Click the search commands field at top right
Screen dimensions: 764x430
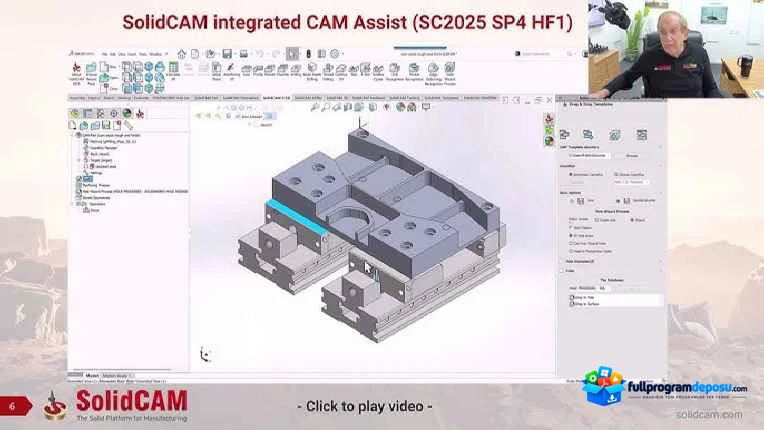click(x=543, y=54)
